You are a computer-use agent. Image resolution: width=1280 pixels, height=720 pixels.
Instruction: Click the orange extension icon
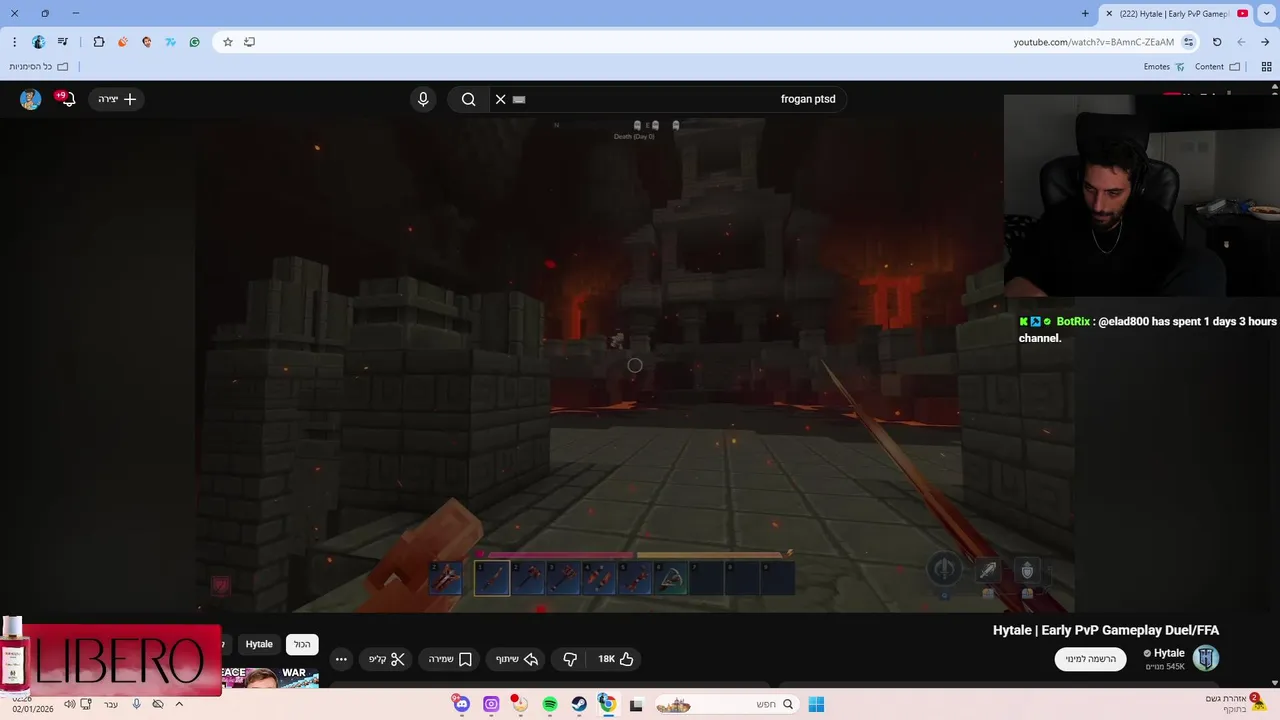click(123, 42)
